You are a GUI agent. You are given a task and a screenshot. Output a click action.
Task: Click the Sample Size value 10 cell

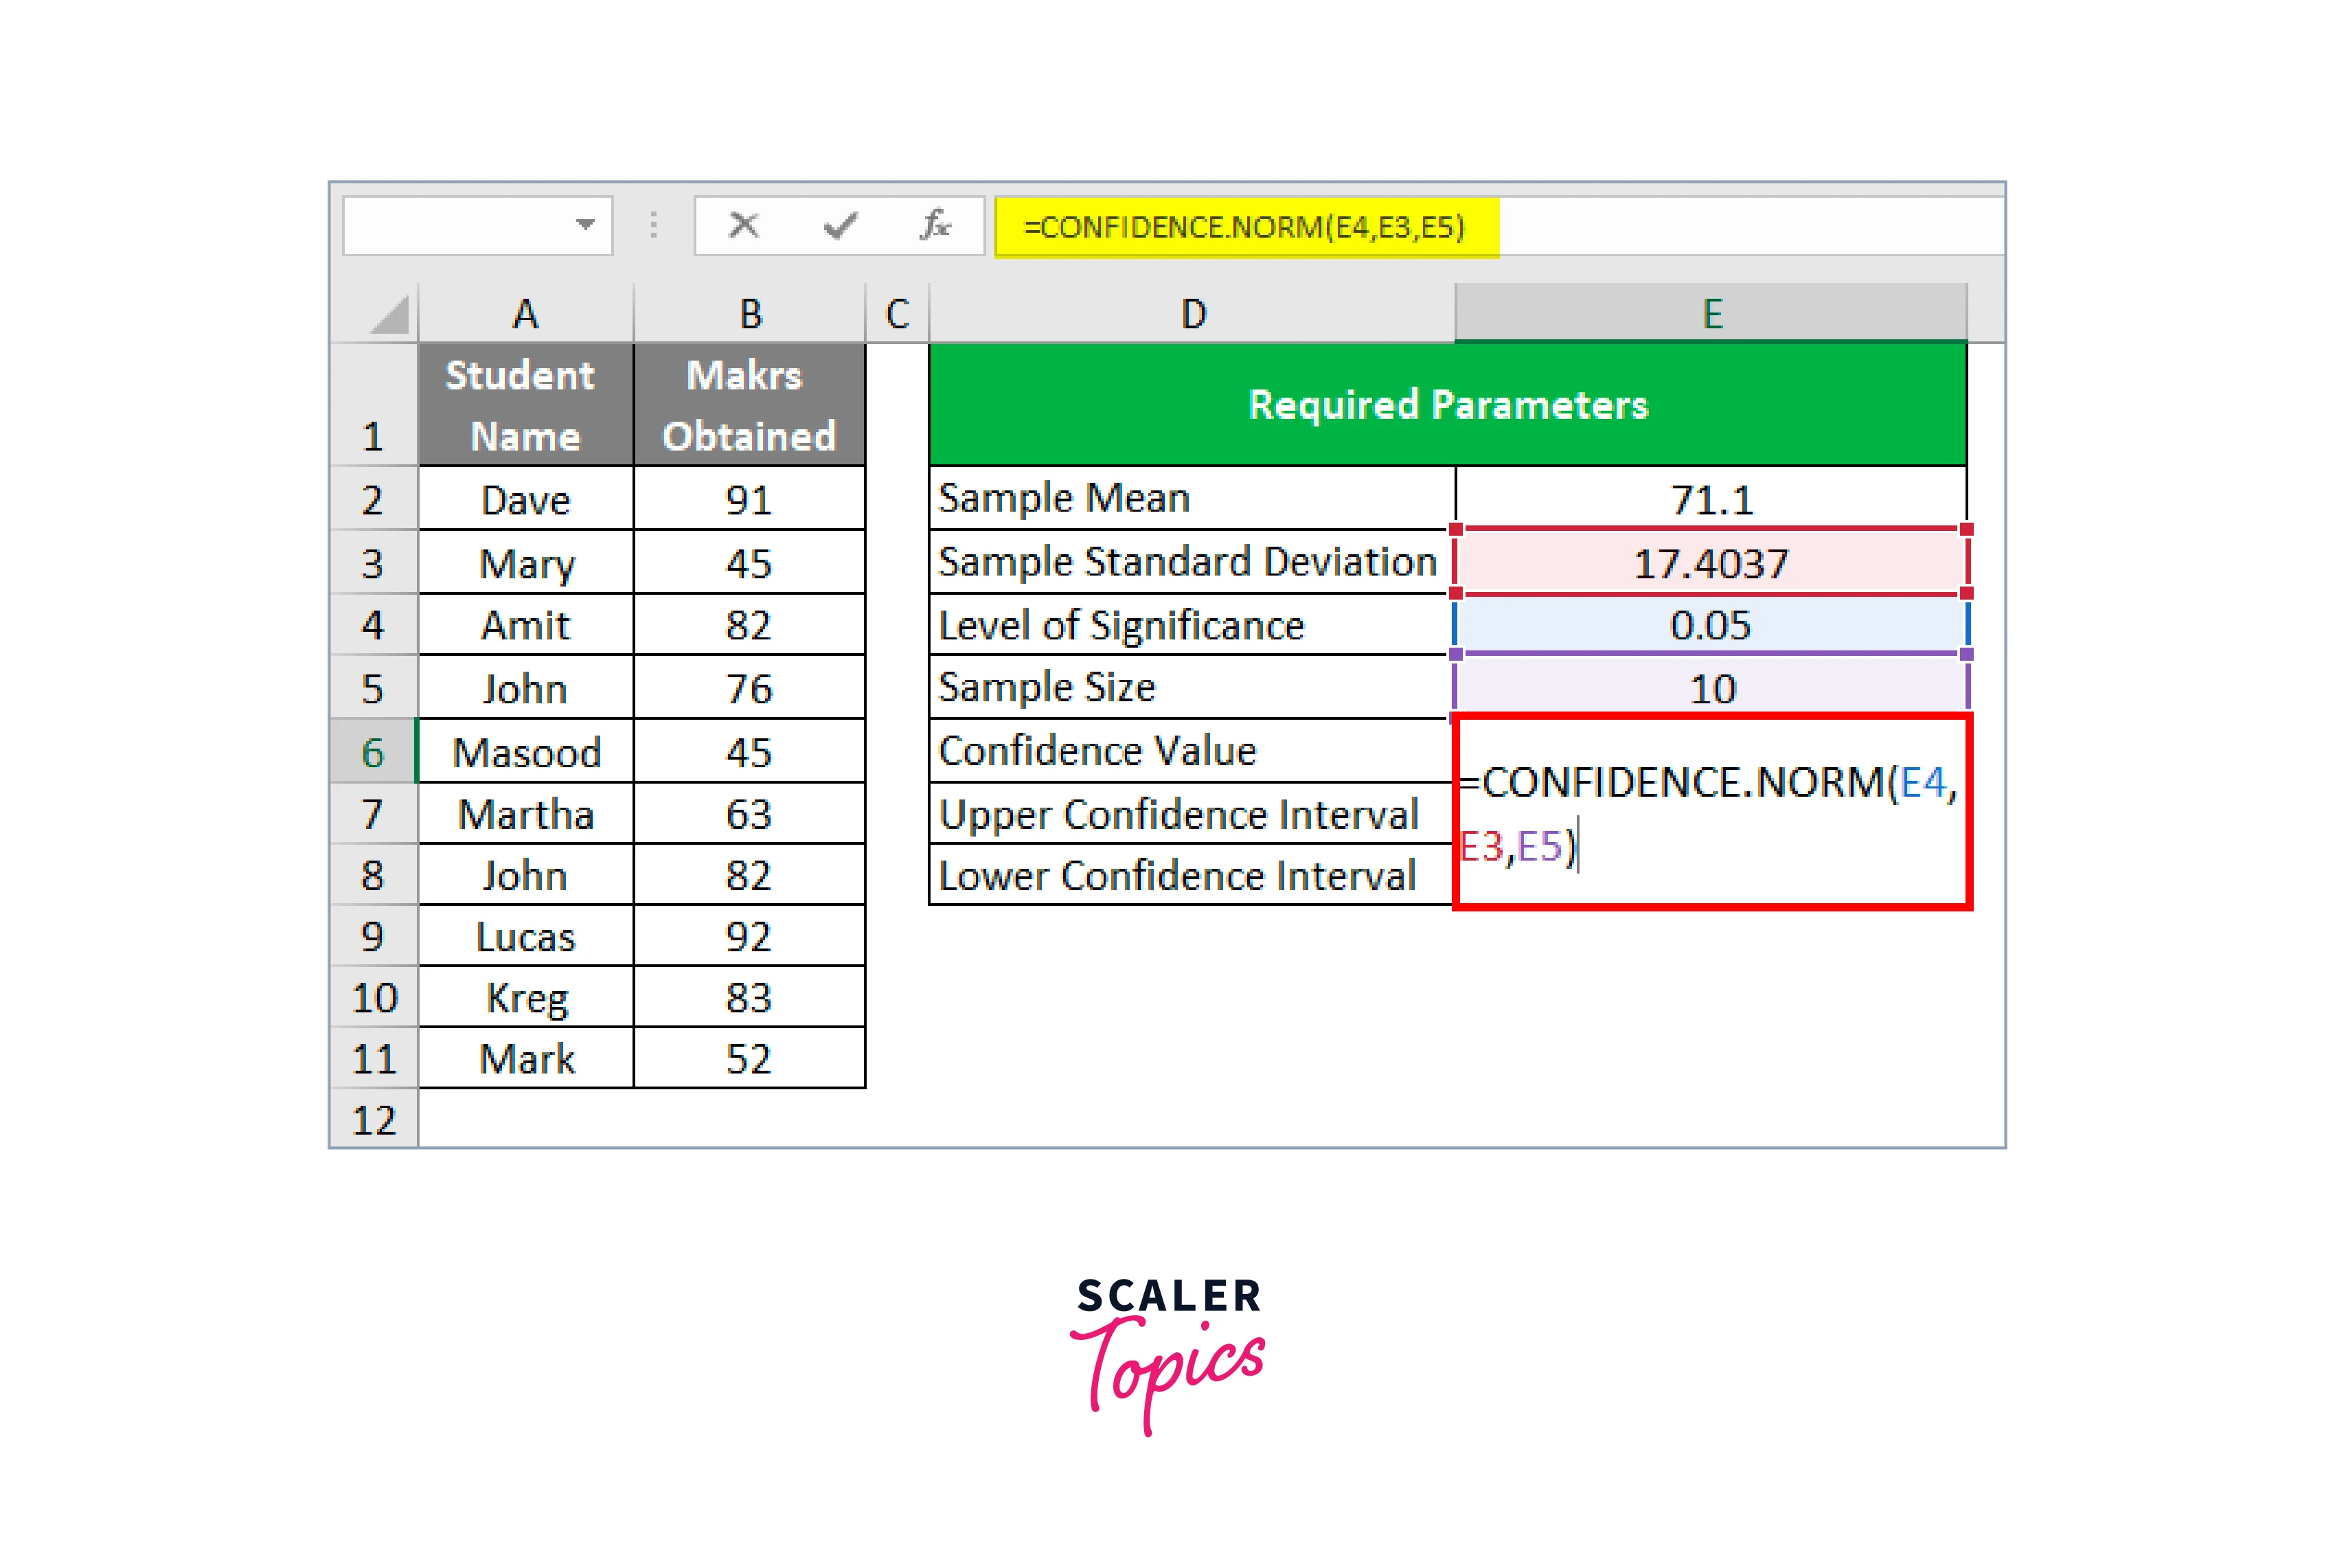(1711, 688)
